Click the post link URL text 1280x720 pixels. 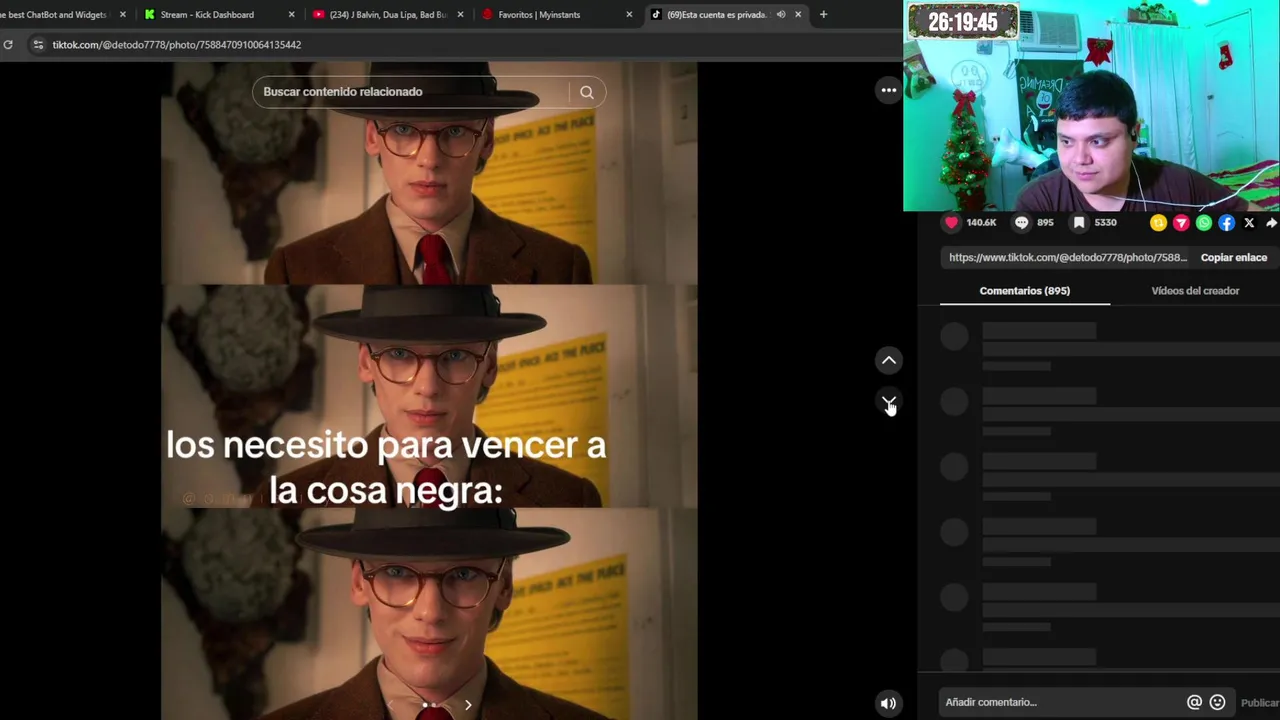click(1067, 258)
